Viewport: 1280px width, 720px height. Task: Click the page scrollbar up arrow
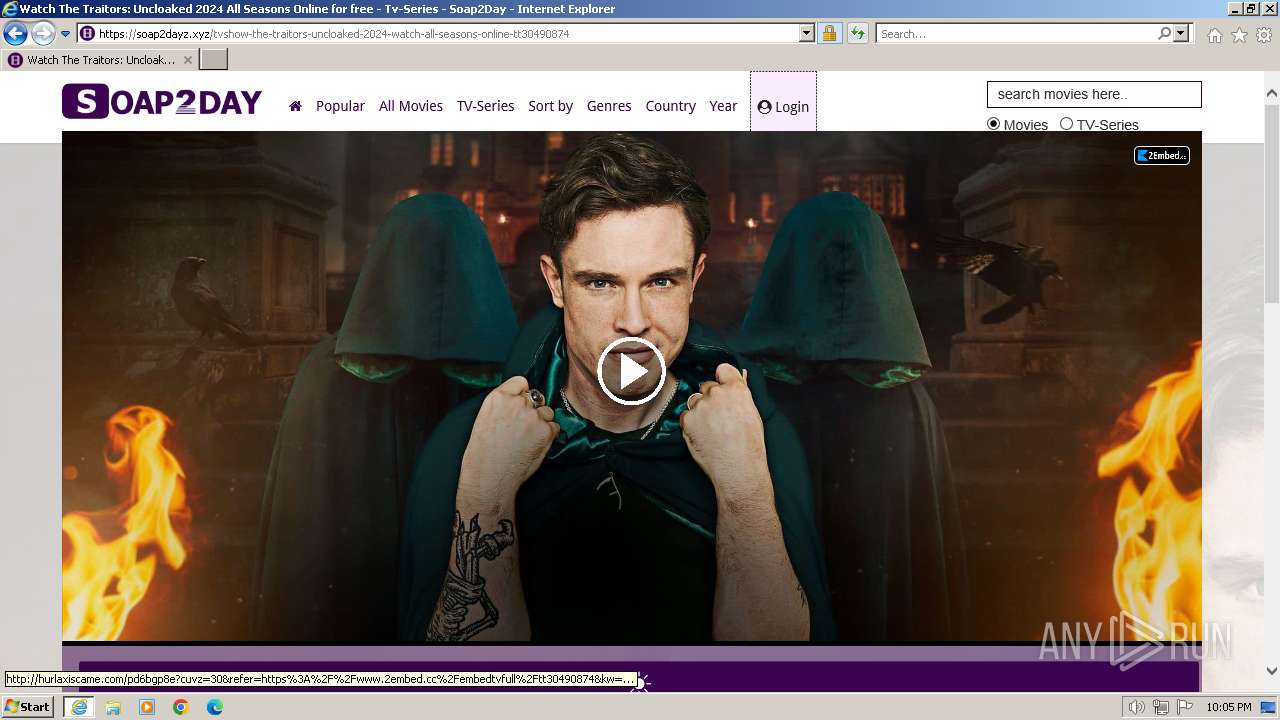[1272, 93]
